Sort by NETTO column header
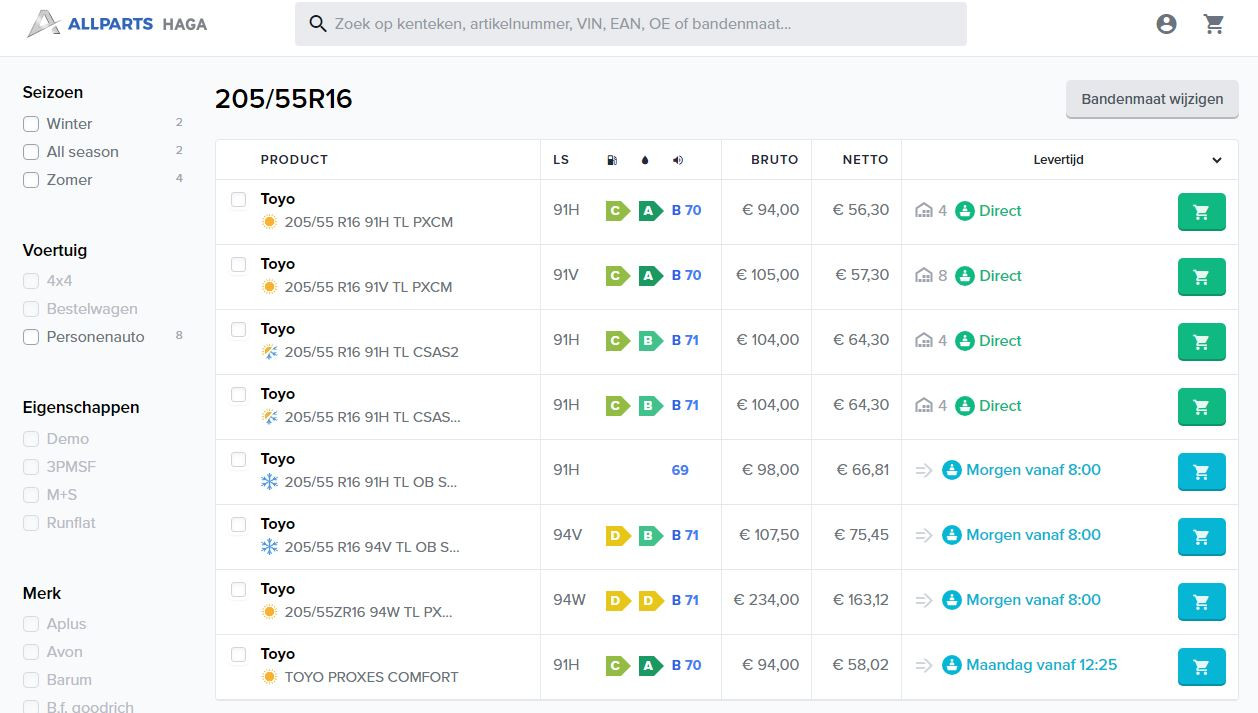Screen dimensions: 1258x713 (x=865, y=160)
